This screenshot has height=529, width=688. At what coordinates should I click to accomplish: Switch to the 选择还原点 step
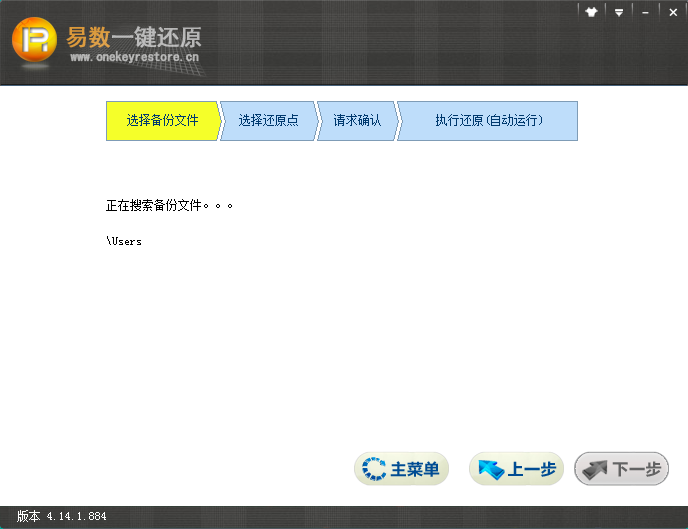tap(268, 121)
